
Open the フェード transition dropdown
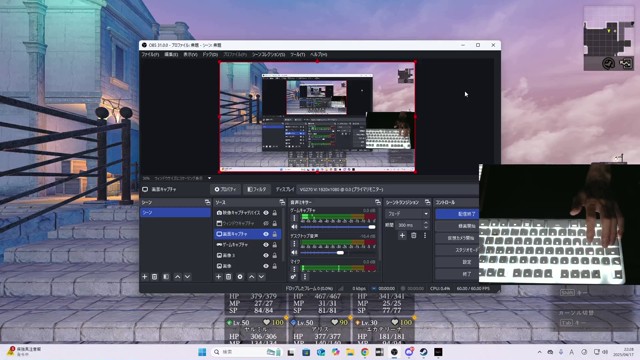407,213
